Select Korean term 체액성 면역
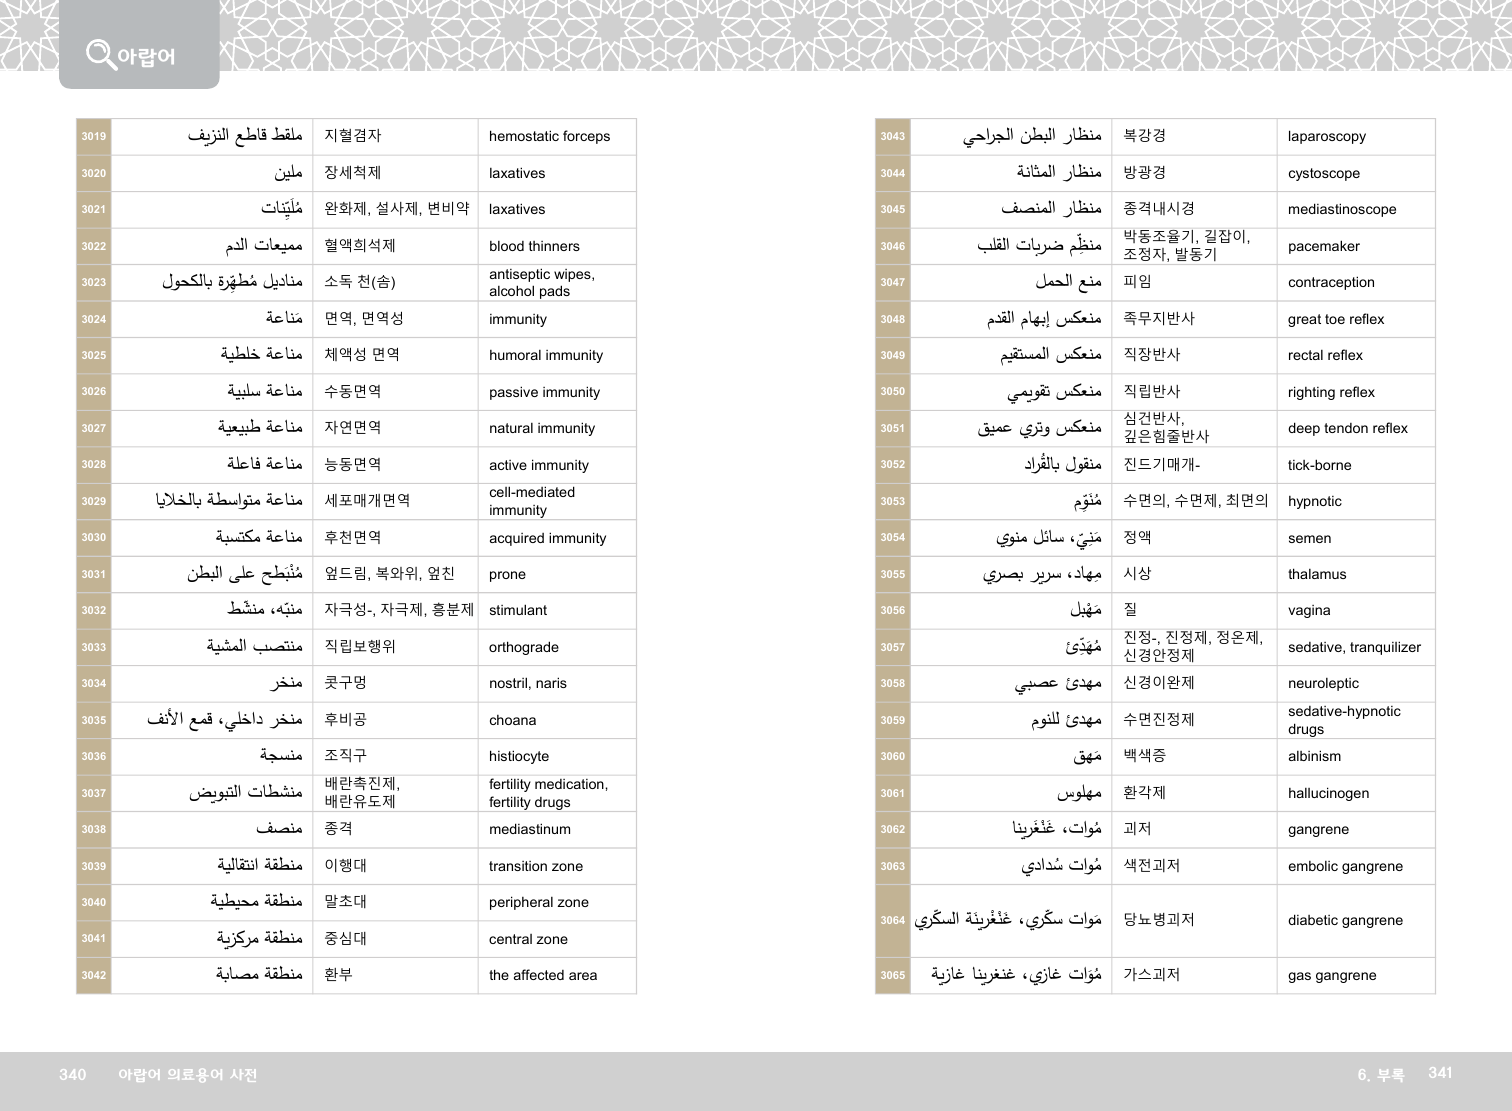The width and height of the screenshot is (1512, 1111). 361,355
